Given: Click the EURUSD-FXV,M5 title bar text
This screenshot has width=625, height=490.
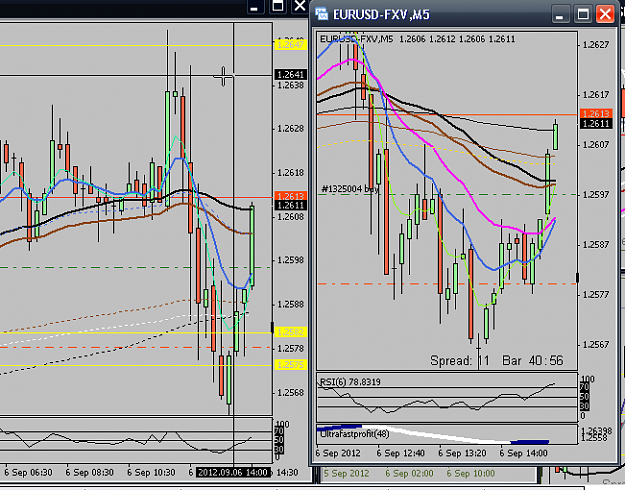Looking at the screenshot, I should (381, 15).
